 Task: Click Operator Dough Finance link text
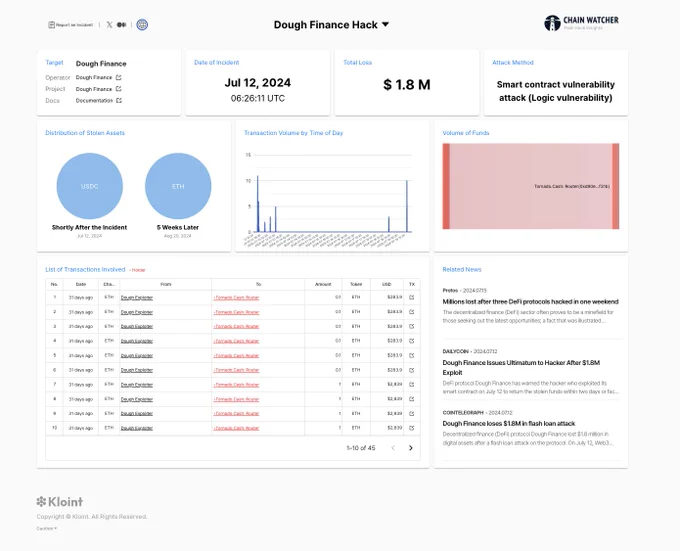pyautogui.click(x=94, y=77)
